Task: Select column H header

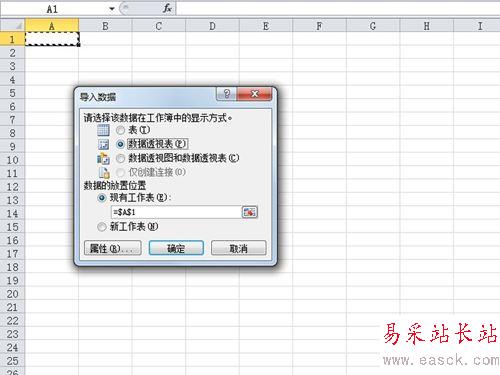Action: 427,26
